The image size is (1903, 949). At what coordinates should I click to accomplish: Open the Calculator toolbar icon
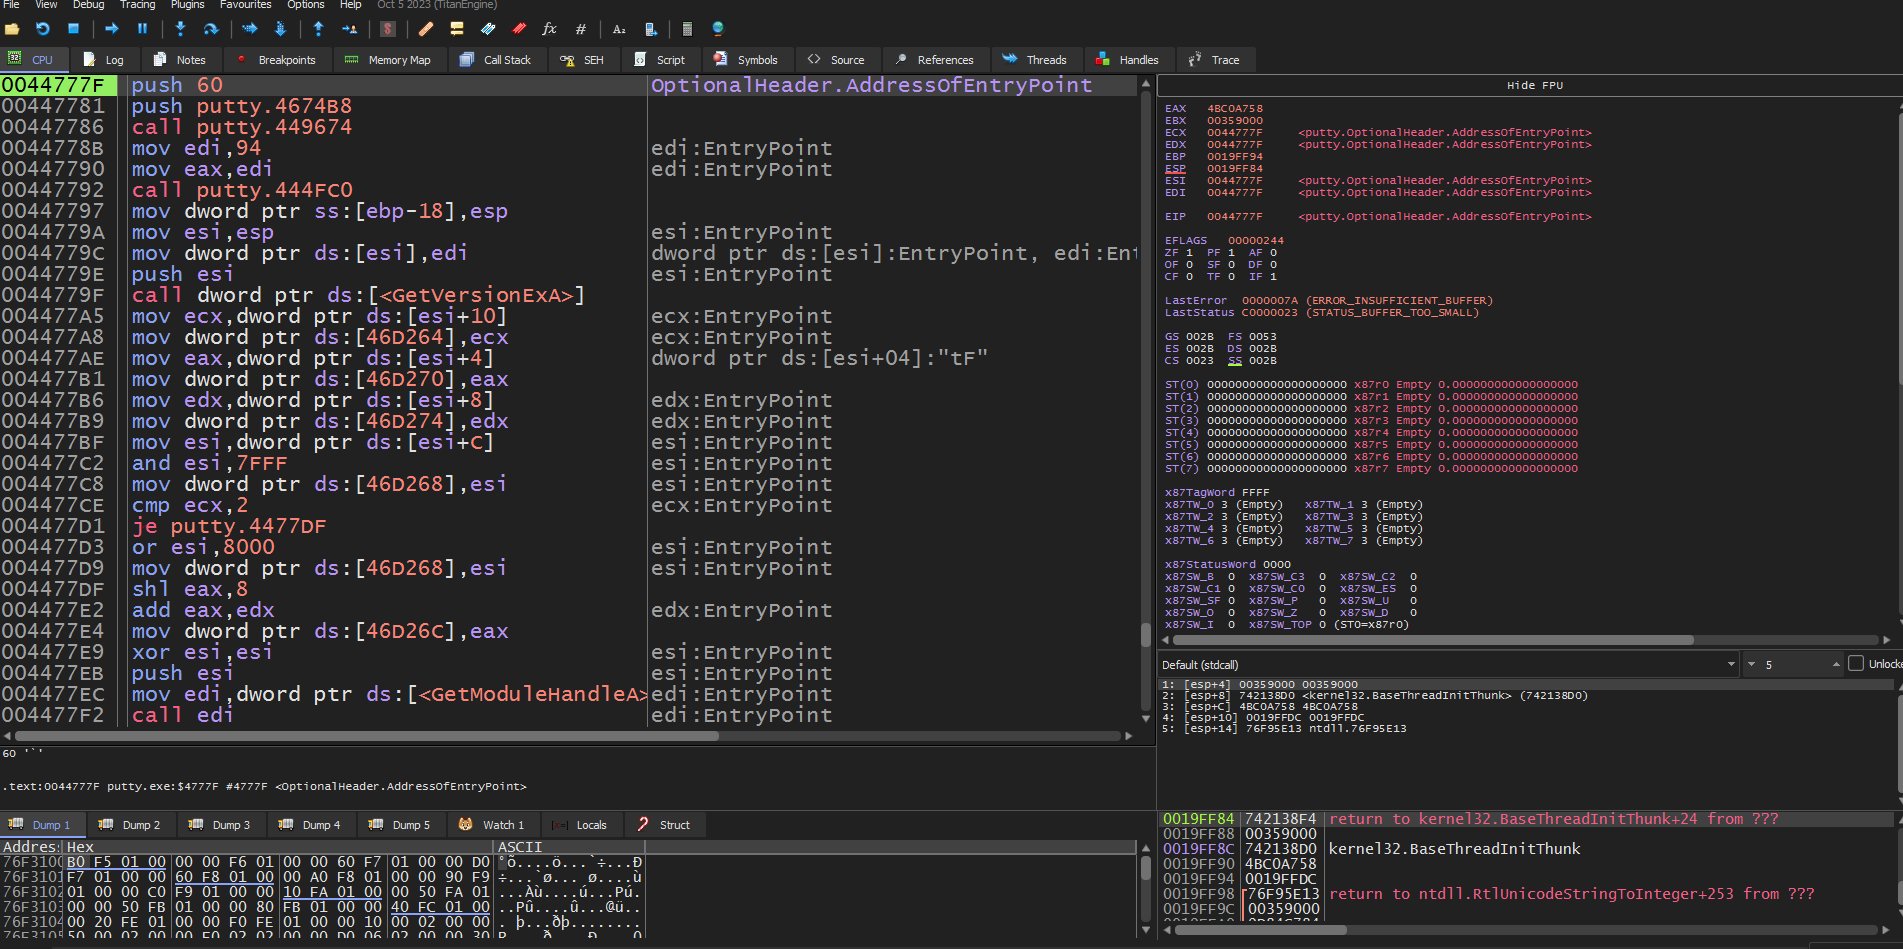point(687,29)
